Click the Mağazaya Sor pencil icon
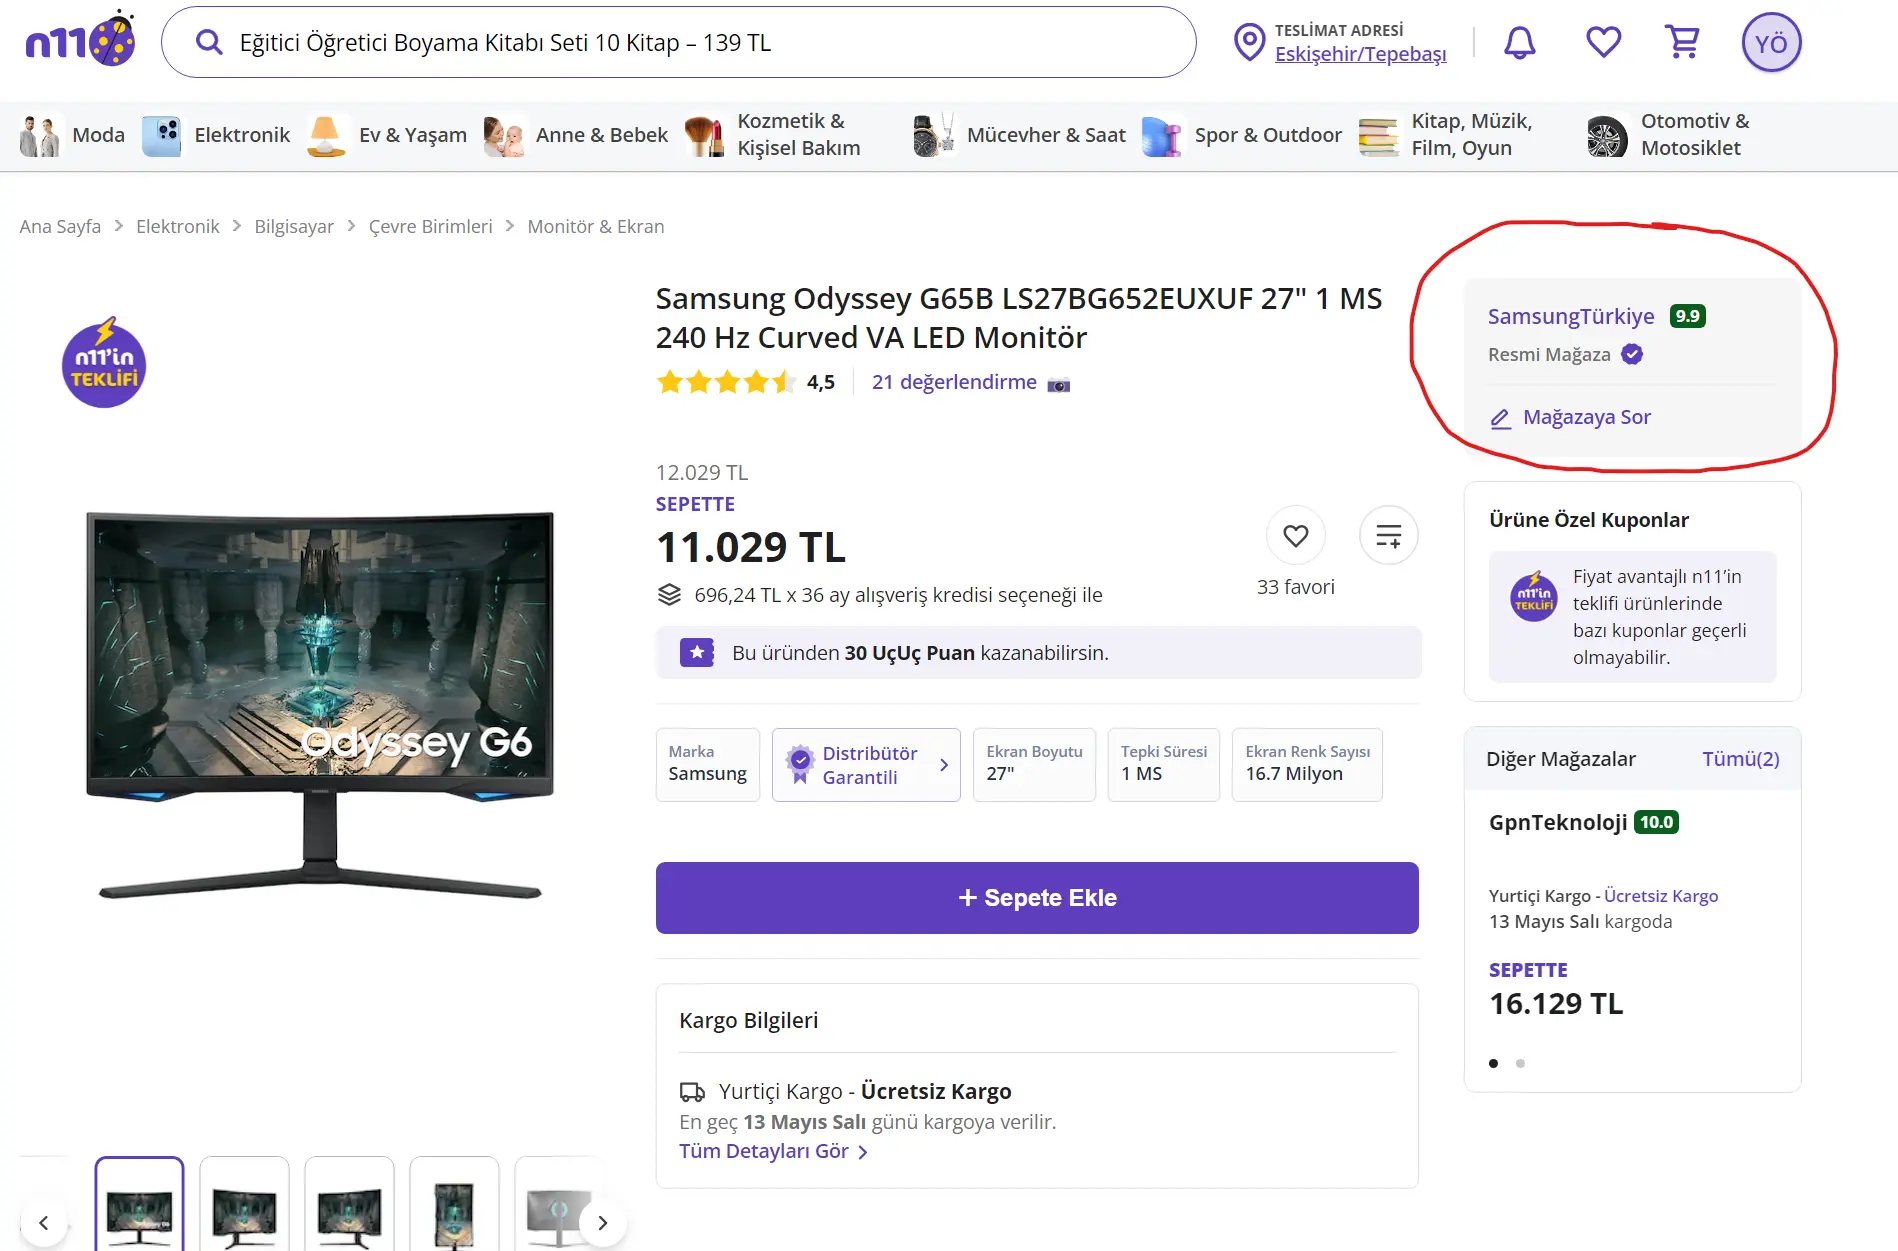Screen dimensions: 1898x1251 (1501, 418)
